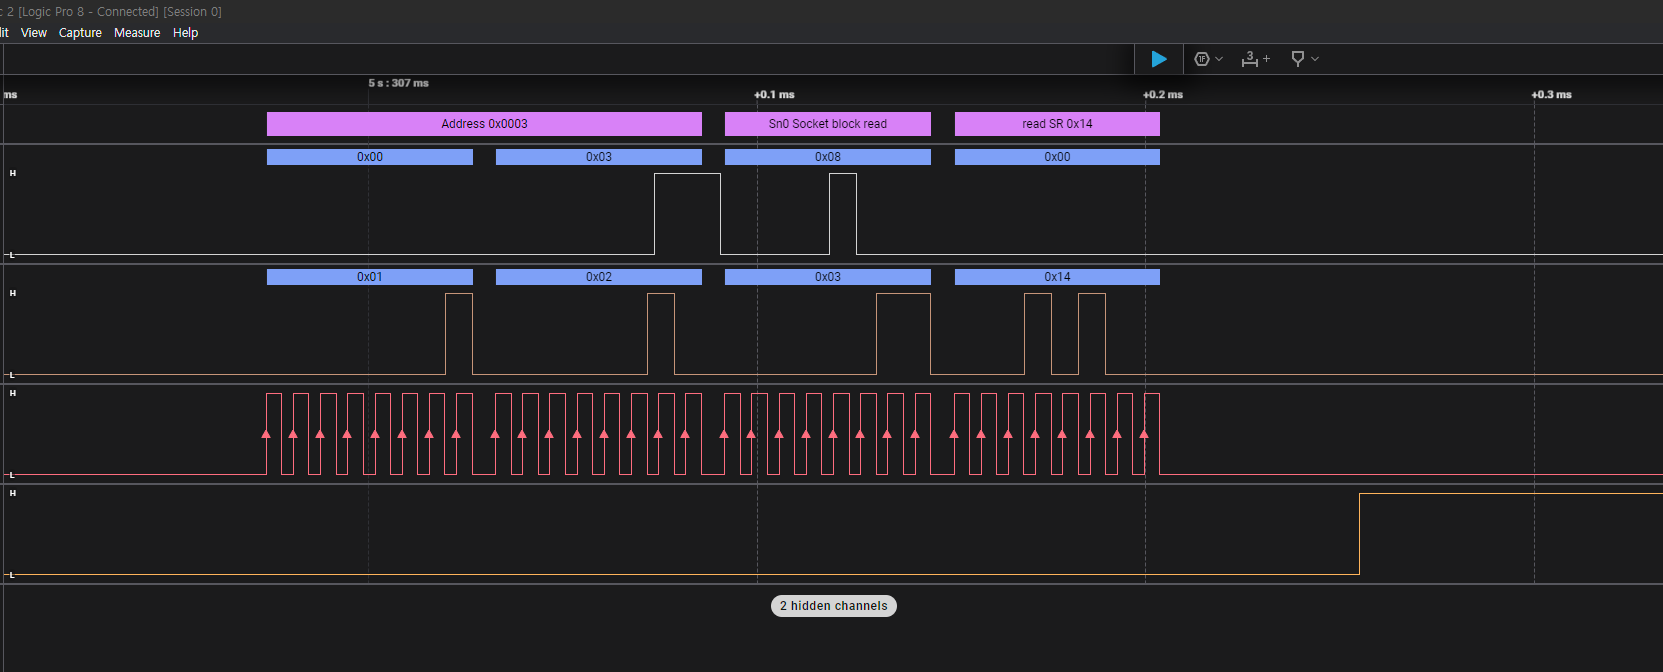Image resolution: width=1663 pixels, height=672 pixels.
Task: Select the Sn0 Socket block read annotation
Action: pos(828,124)
